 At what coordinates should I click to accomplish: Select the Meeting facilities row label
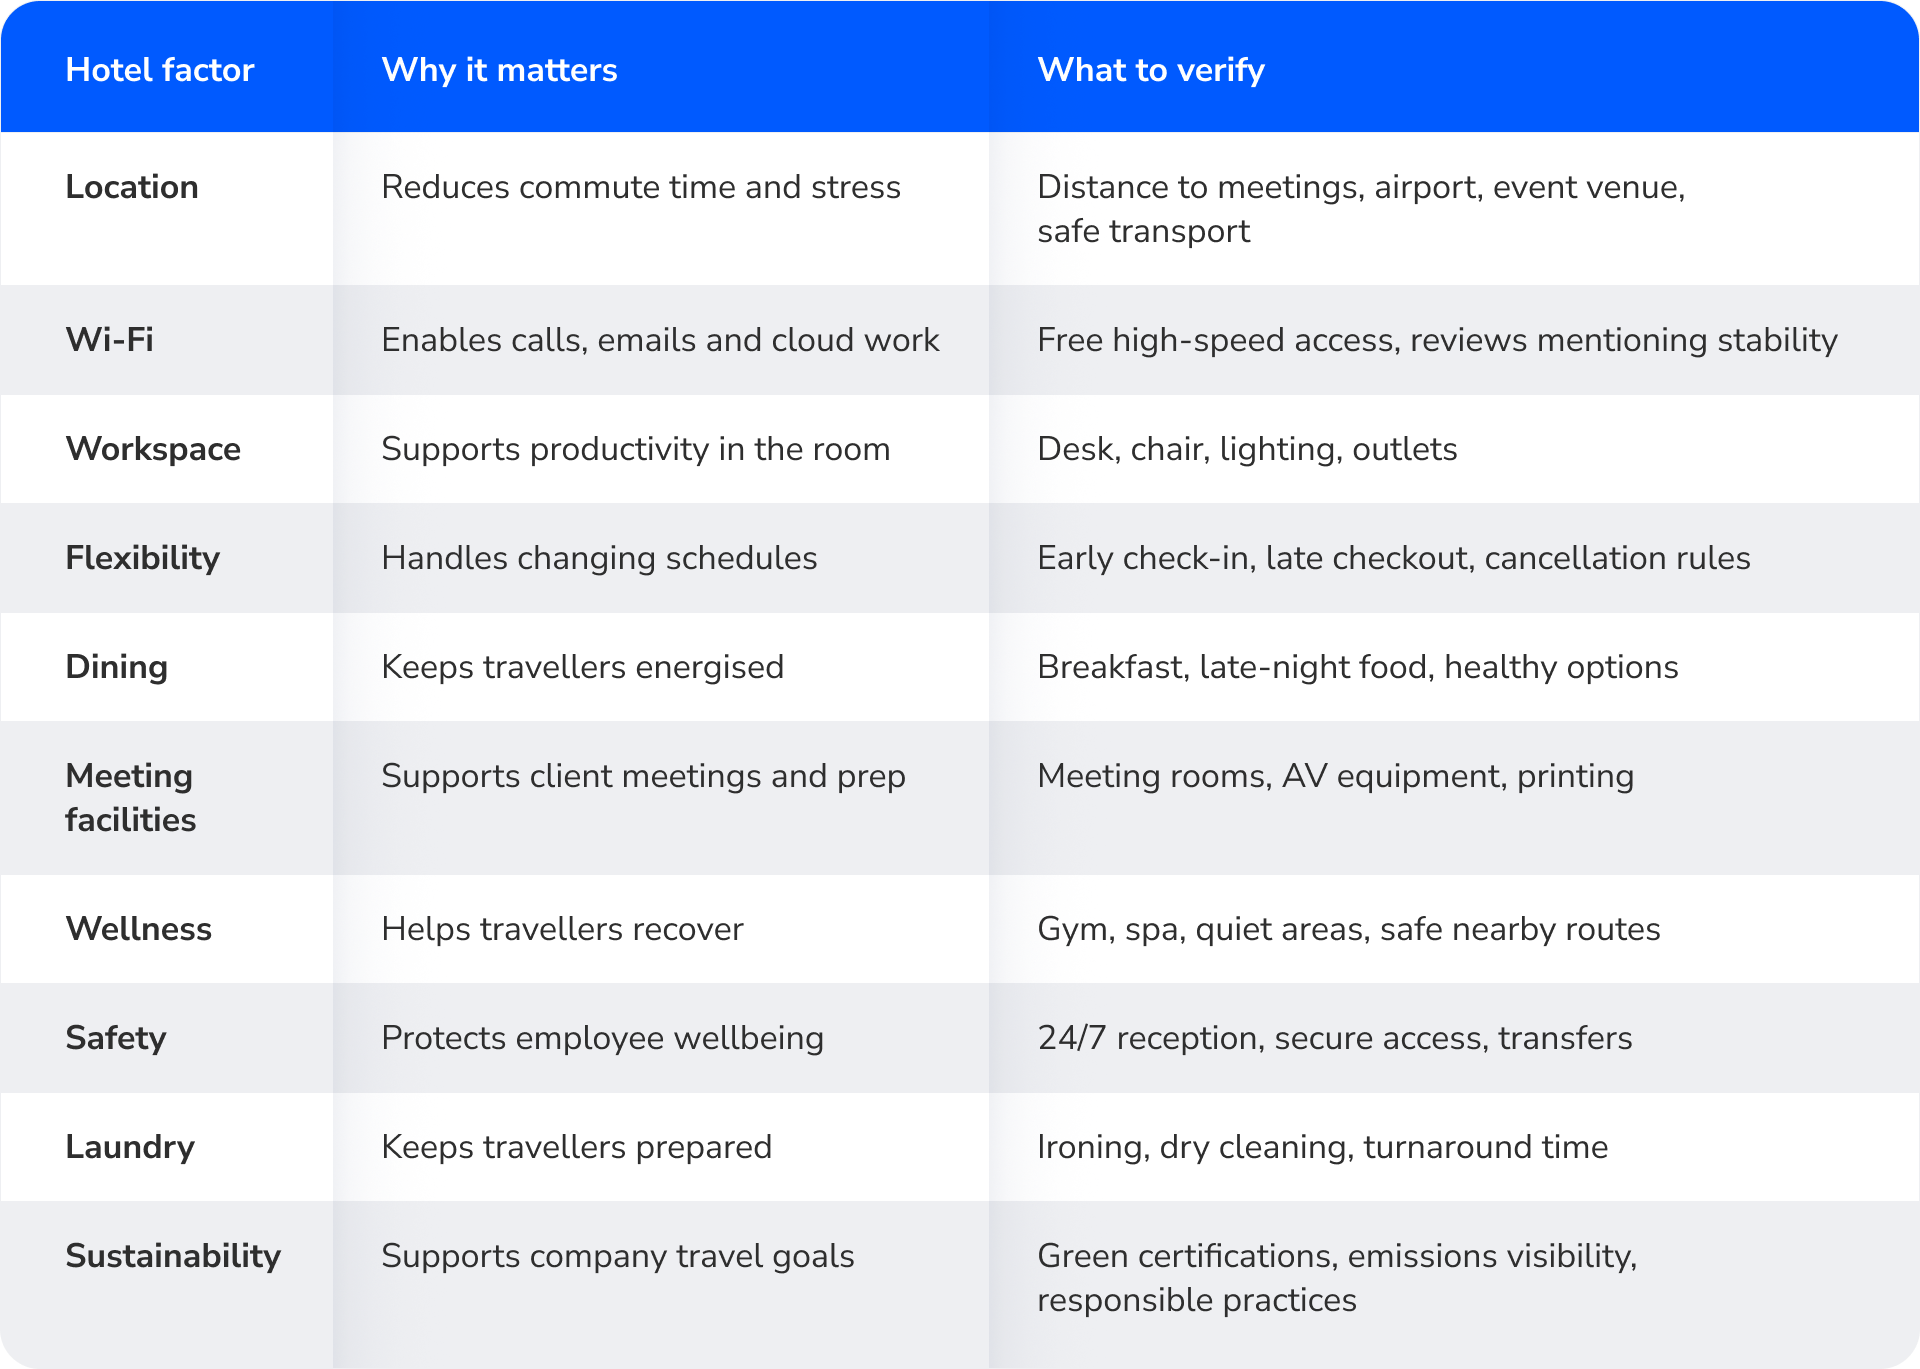click(x=130, y=798)
